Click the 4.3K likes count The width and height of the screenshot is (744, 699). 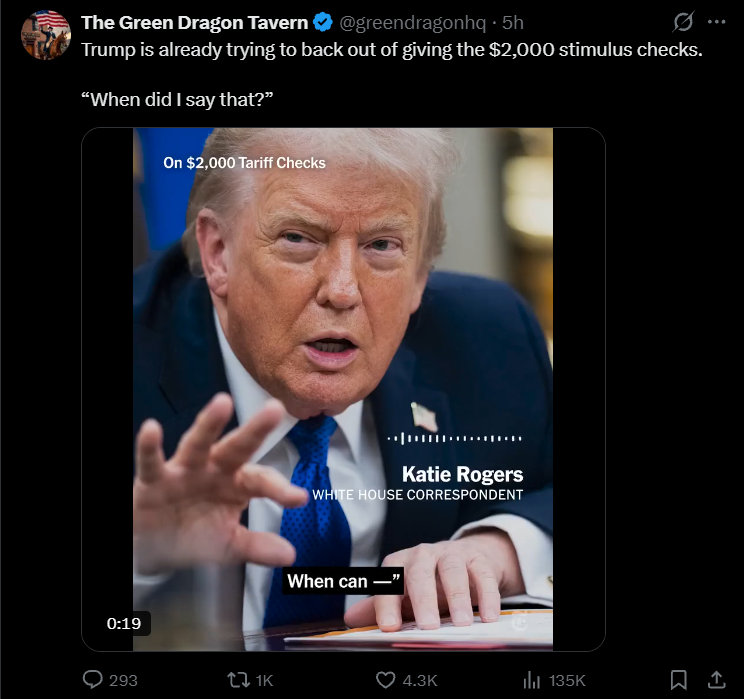(420, 680)
